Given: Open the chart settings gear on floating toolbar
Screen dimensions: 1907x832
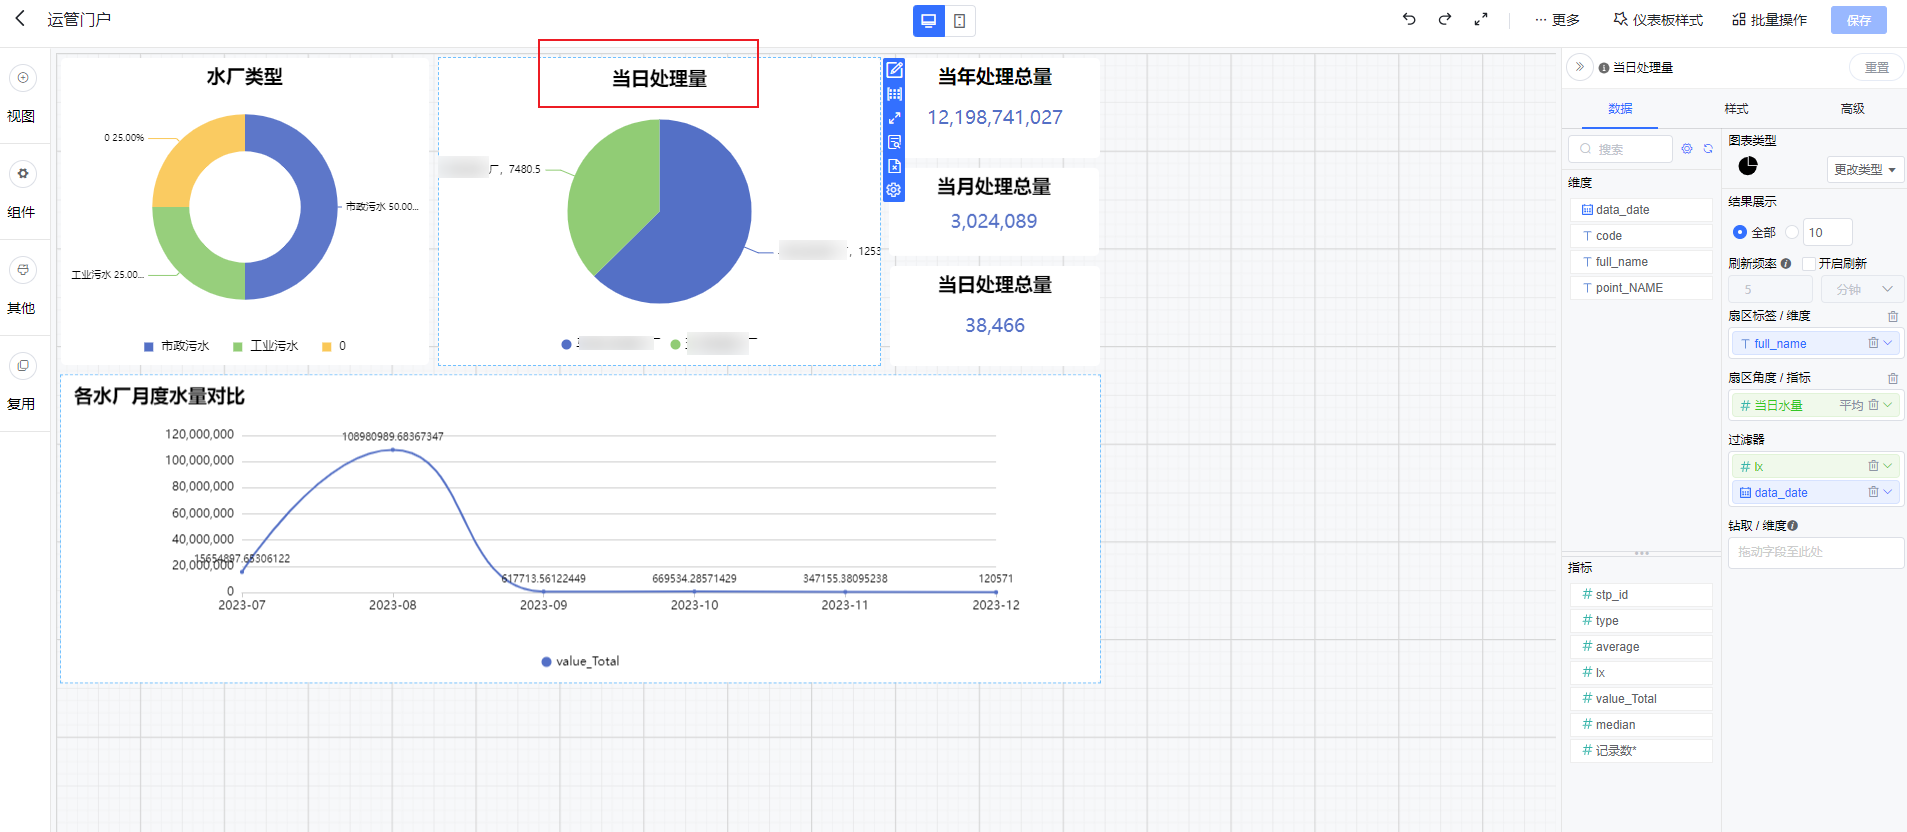Looking at the screenshot, I should (x=894, y=190).
